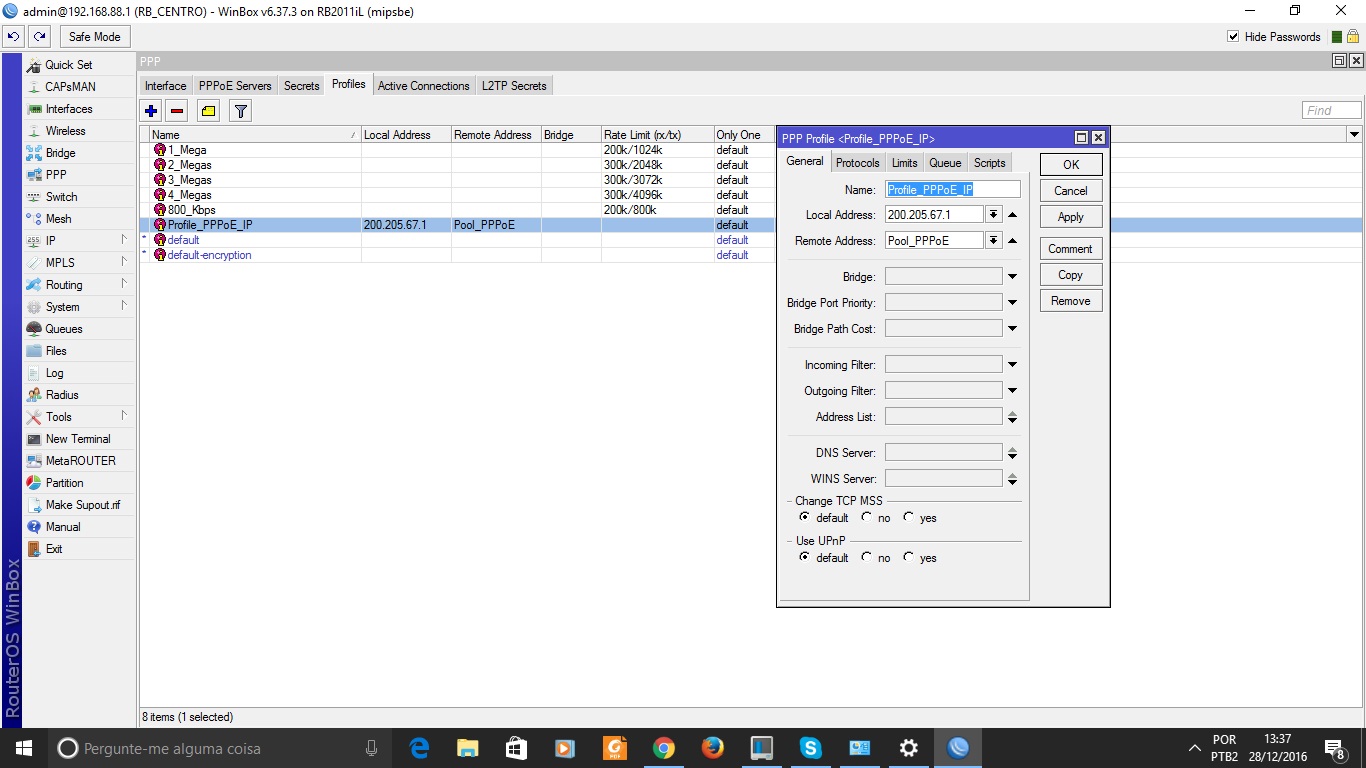Uncheck the Hide Passwords checkbox
The width and height of the screenshot is (1366, 768).
[1233, 37]
